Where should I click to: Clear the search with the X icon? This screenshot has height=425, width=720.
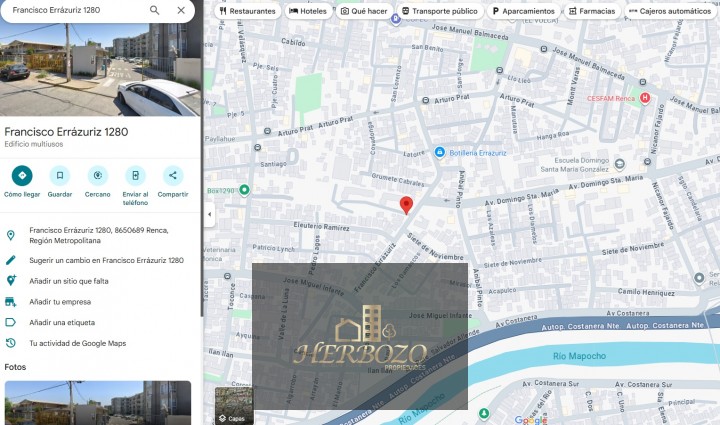(x=180, y=10)
